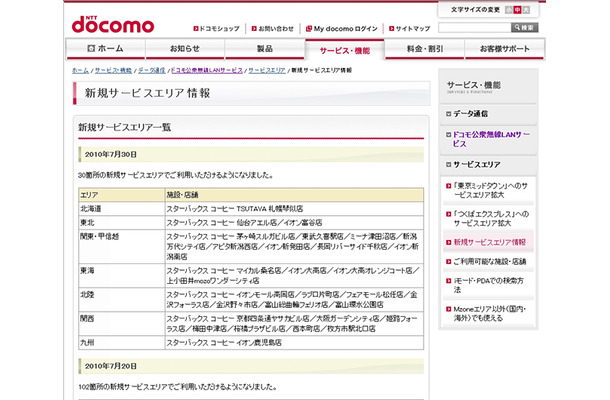Click ドコモ公衆無線LANサービス in the breadcrumb

(207, 70)
